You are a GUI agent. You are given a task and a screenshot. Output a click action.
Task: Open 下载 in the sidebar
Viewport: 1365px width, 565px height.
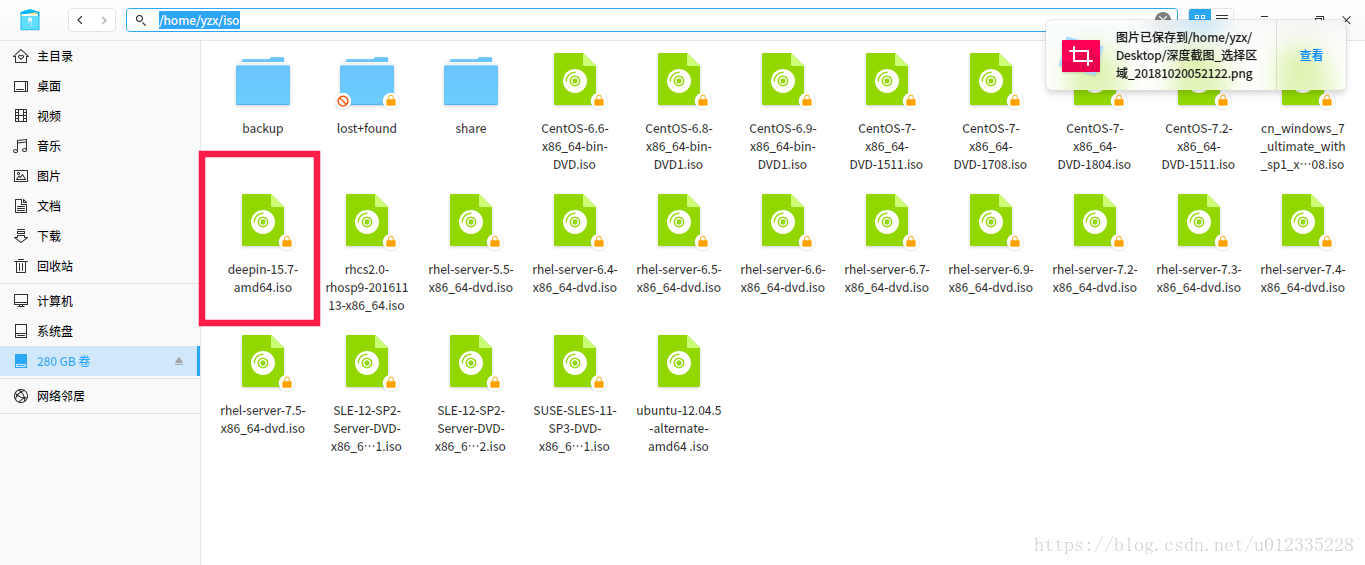[x=100, y=236]
